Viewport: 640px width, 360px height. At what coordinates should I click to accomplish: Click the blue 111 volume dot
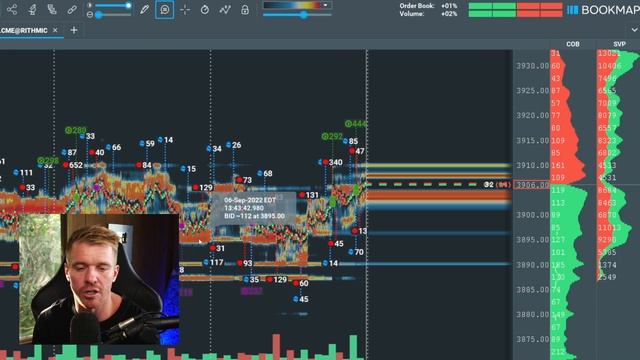tap(16, 173)
